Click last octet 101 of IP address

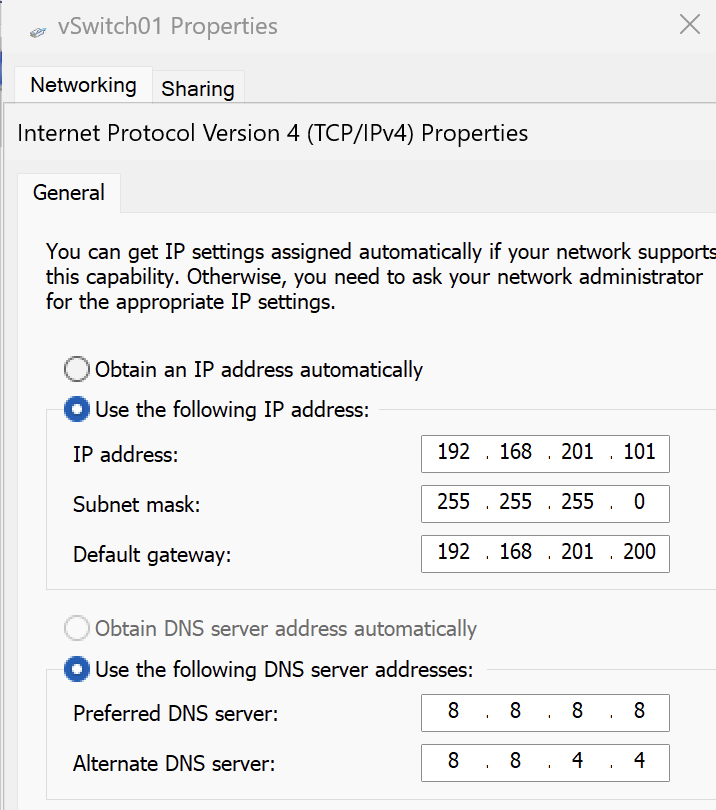coord(639,453)
